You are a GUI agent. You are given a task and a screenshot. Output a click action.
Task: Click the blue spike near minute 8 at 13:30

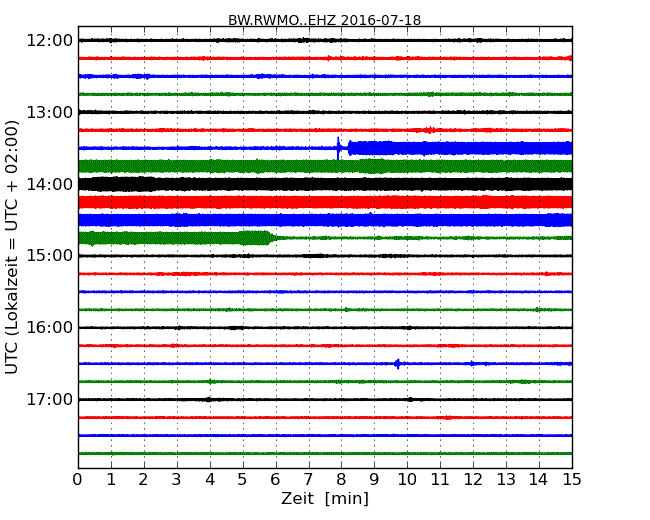point(338,148)
